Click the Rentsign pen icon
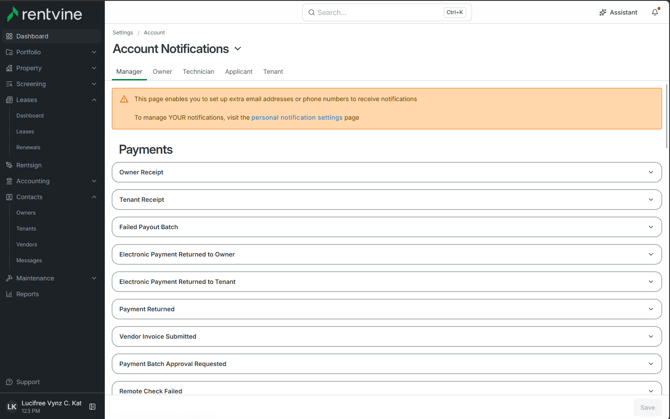This screenshot has width=670, height=419. pos(9,165)
